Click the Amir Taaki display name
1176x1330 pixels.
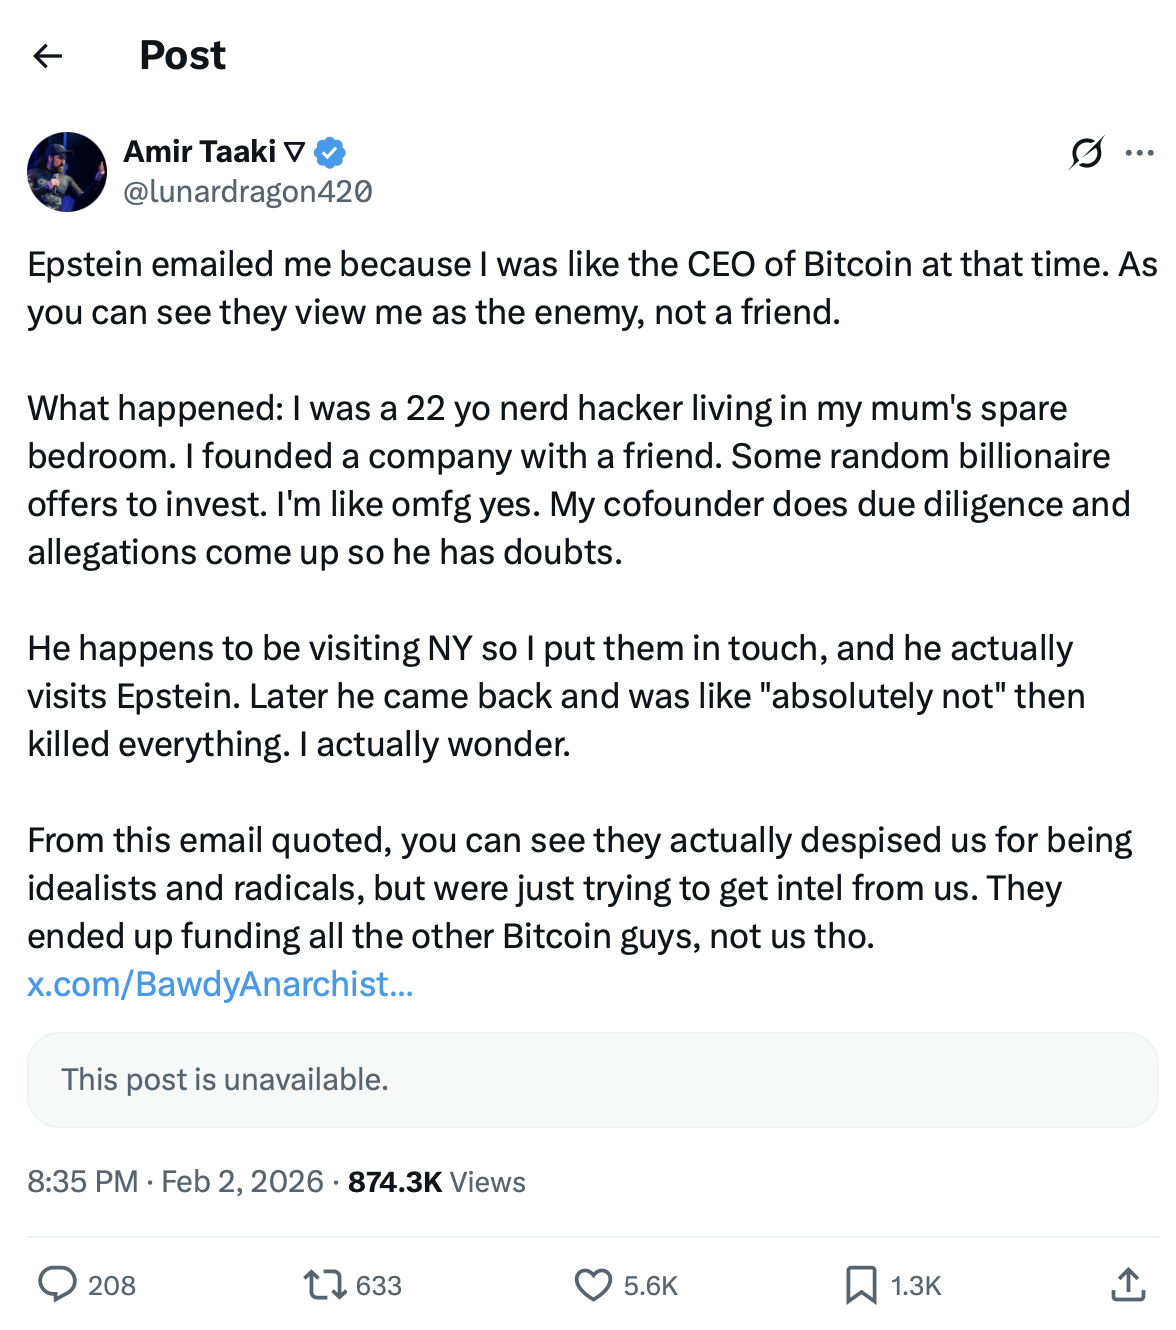pos(200,152)
